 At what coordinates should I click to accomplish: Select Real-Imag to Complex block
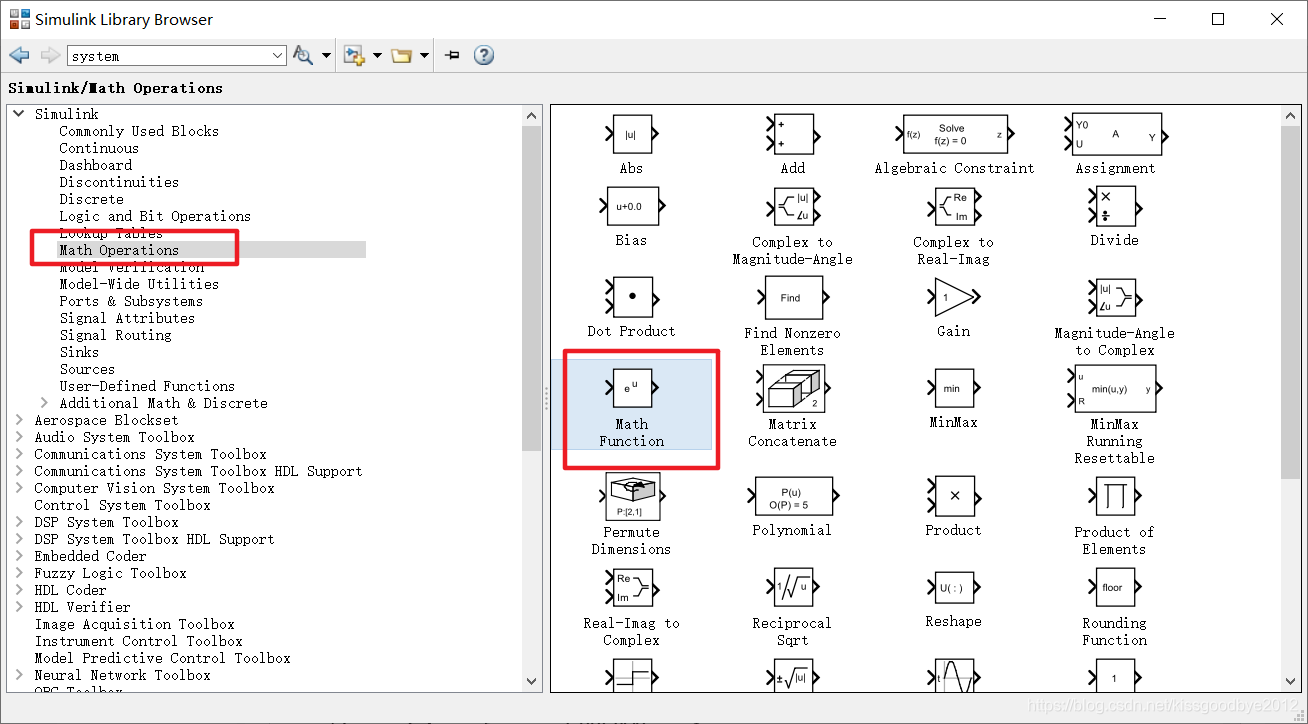tap(631, 587)
